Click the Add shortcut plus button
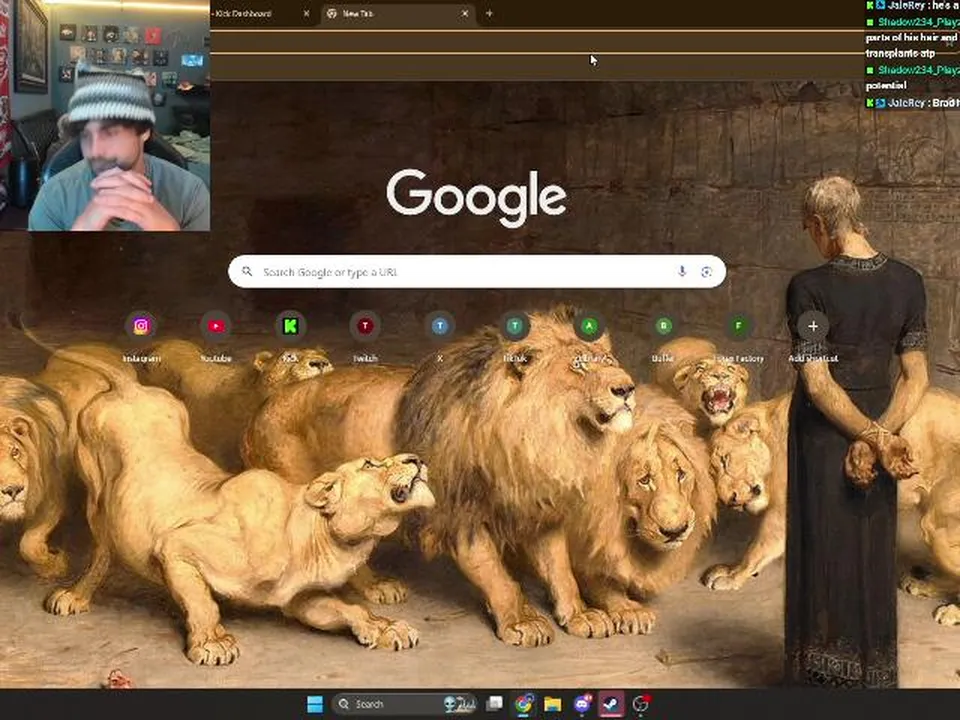960x720 pixels. pos(813,326)
